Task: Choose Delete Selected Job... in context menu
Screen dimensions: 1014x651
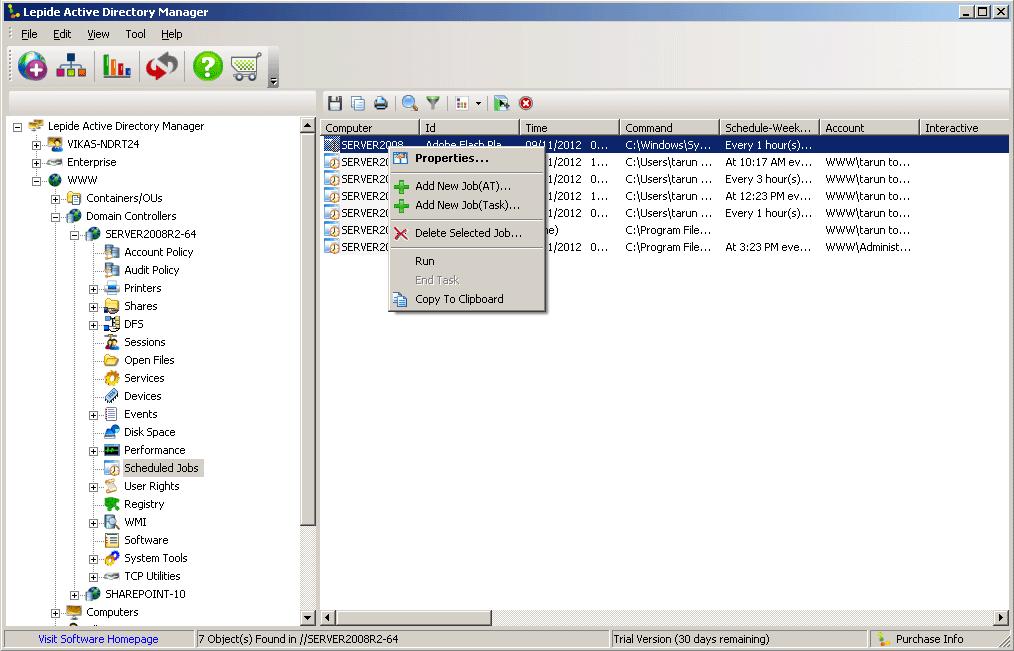Action: (466, 233)
